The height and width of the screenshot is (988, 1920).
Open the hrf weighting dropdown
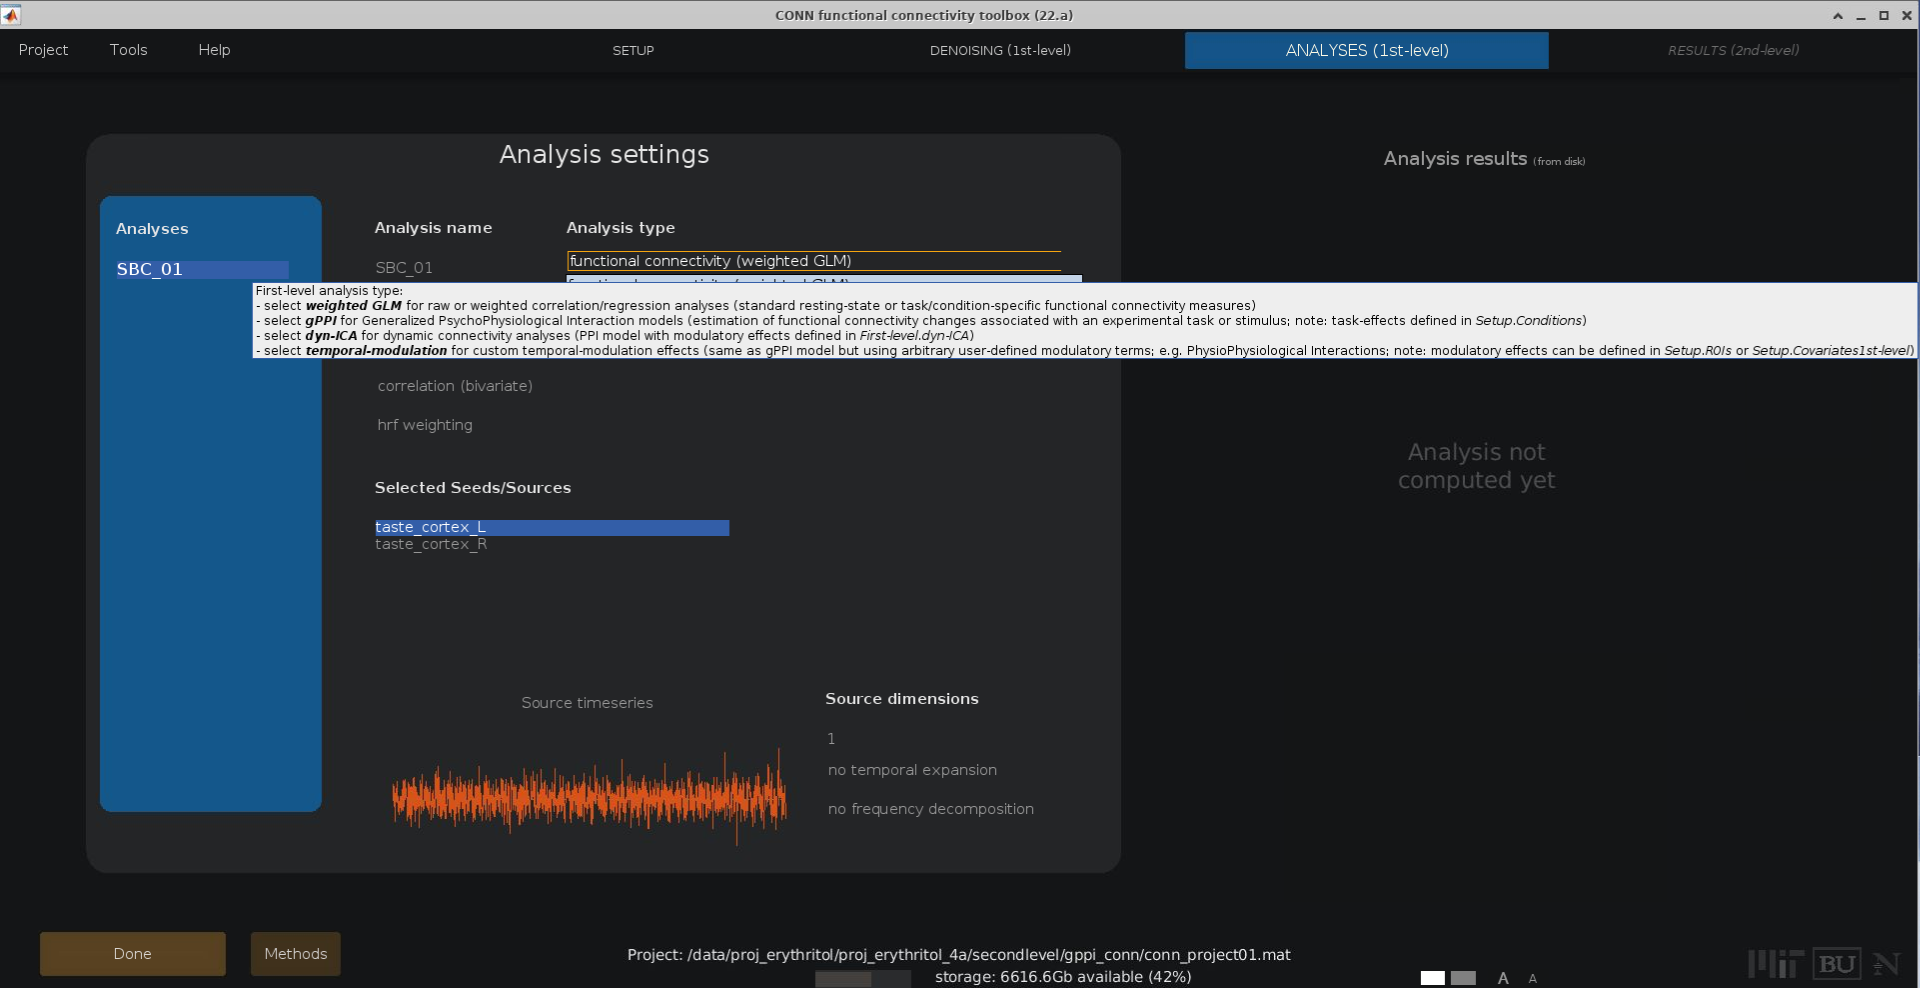[x=425, y=425]
